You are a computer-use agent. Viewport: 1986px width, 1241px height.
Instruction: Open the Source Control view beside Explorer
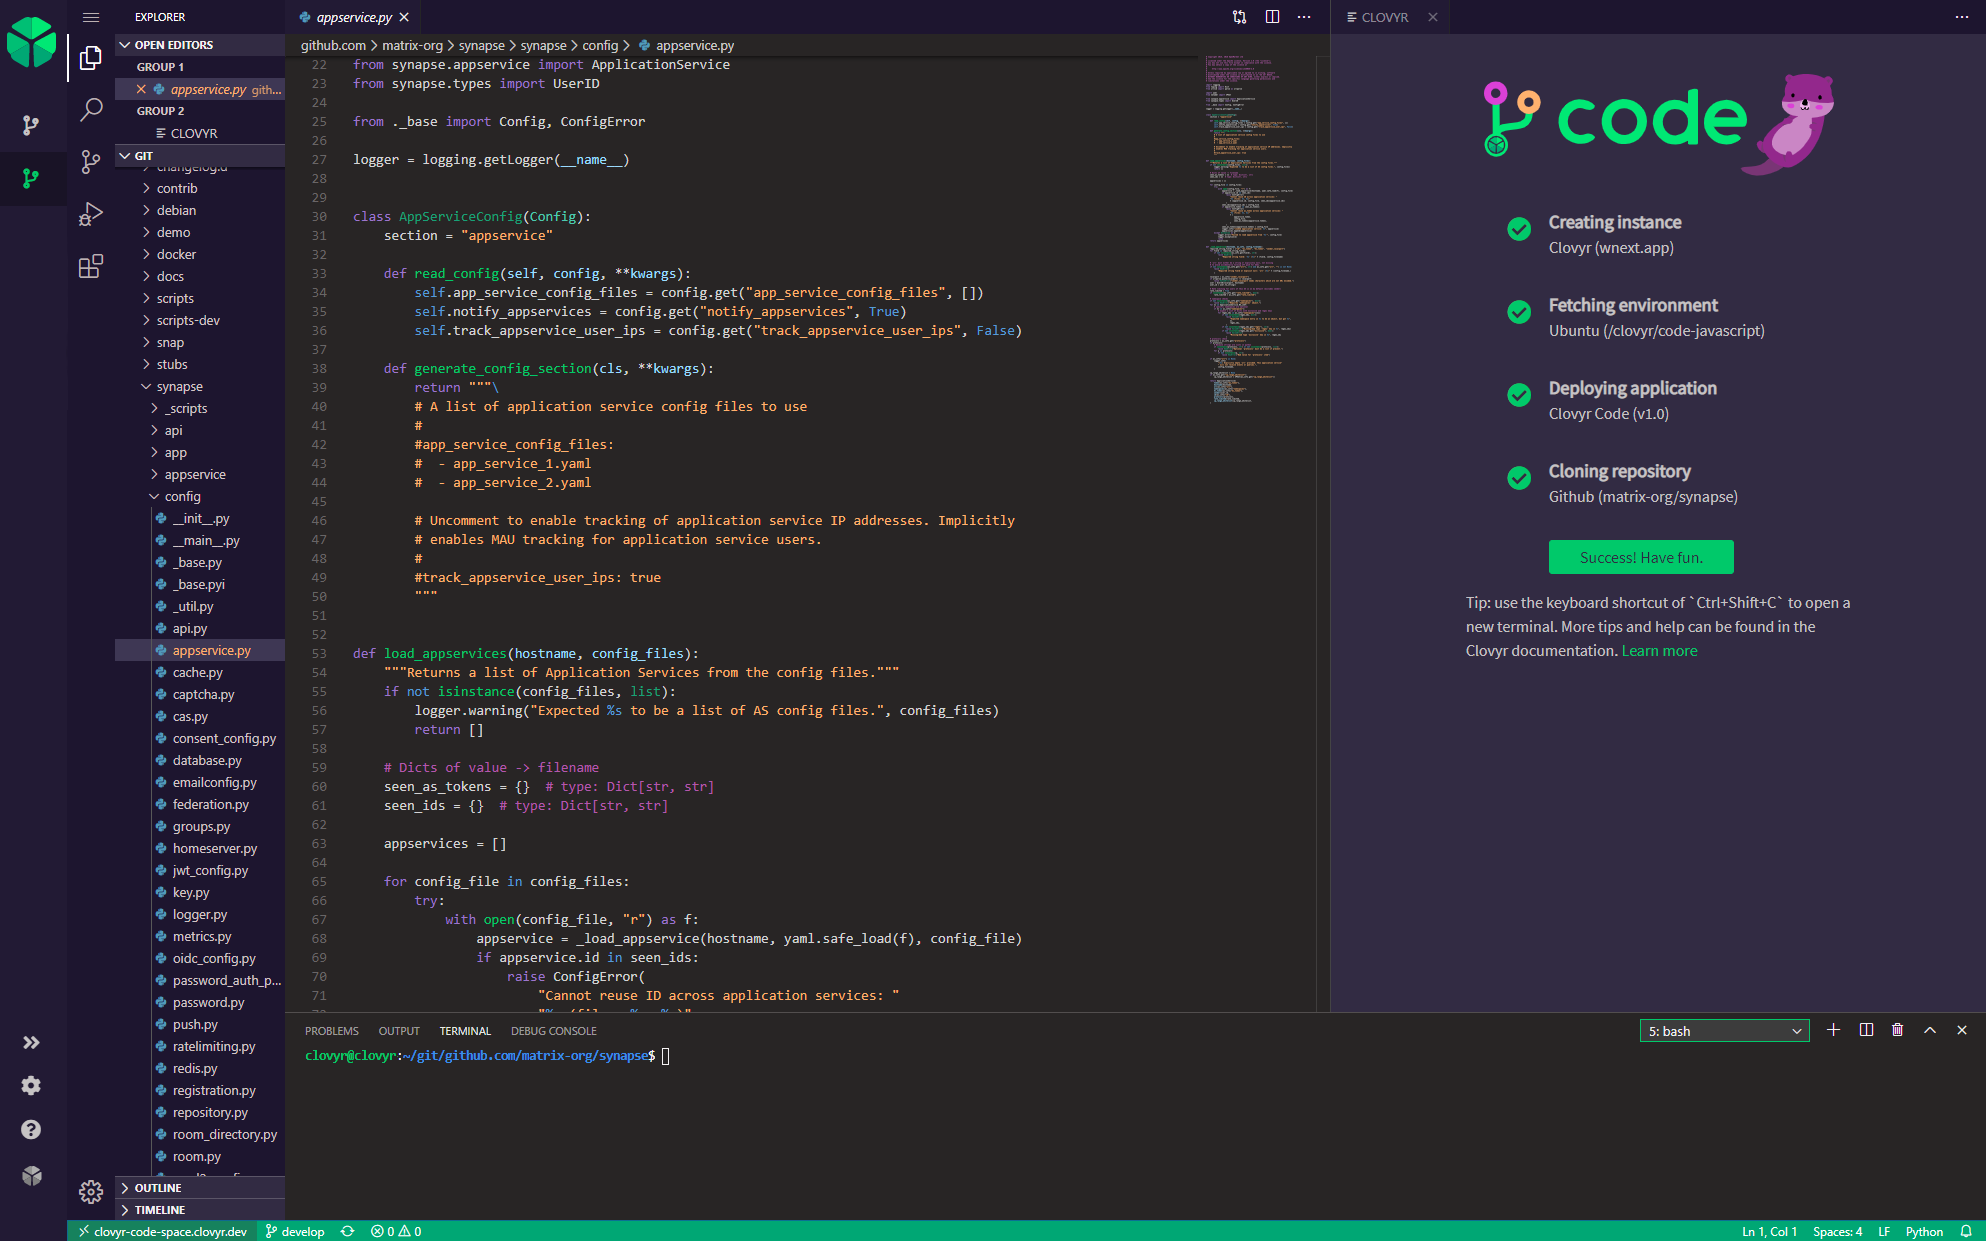click(x=91, y=162)
